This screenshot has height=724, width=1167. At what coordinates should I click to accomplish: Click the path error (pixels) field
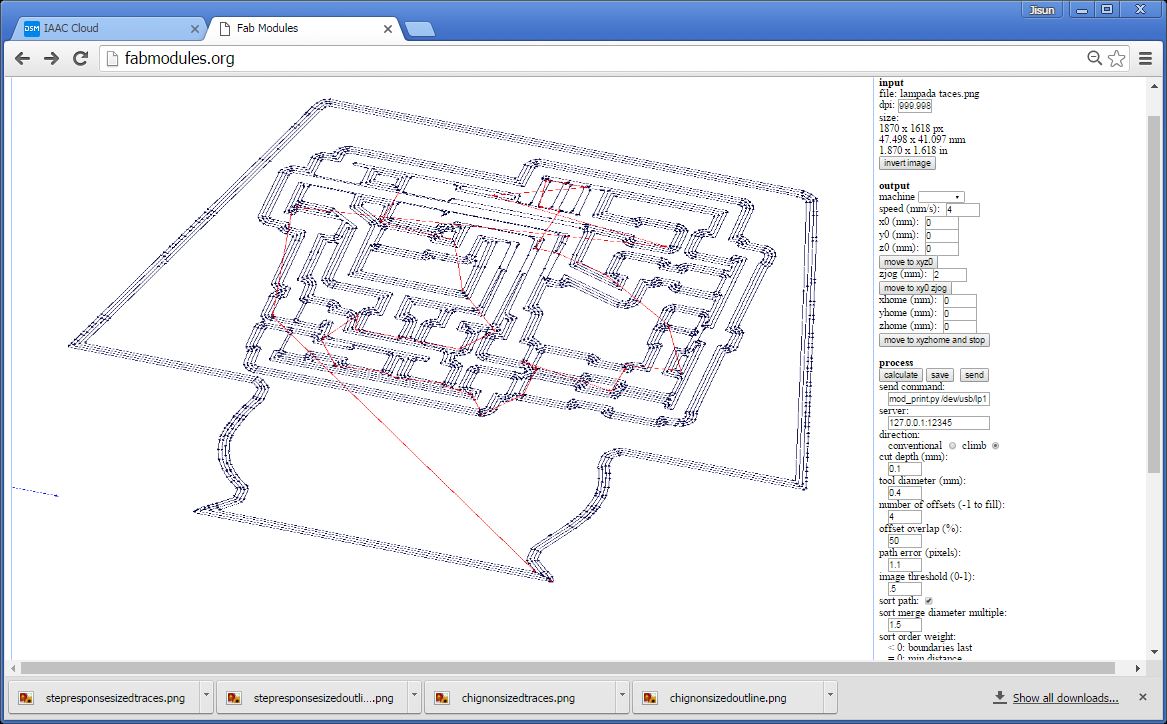pos(905,565)
